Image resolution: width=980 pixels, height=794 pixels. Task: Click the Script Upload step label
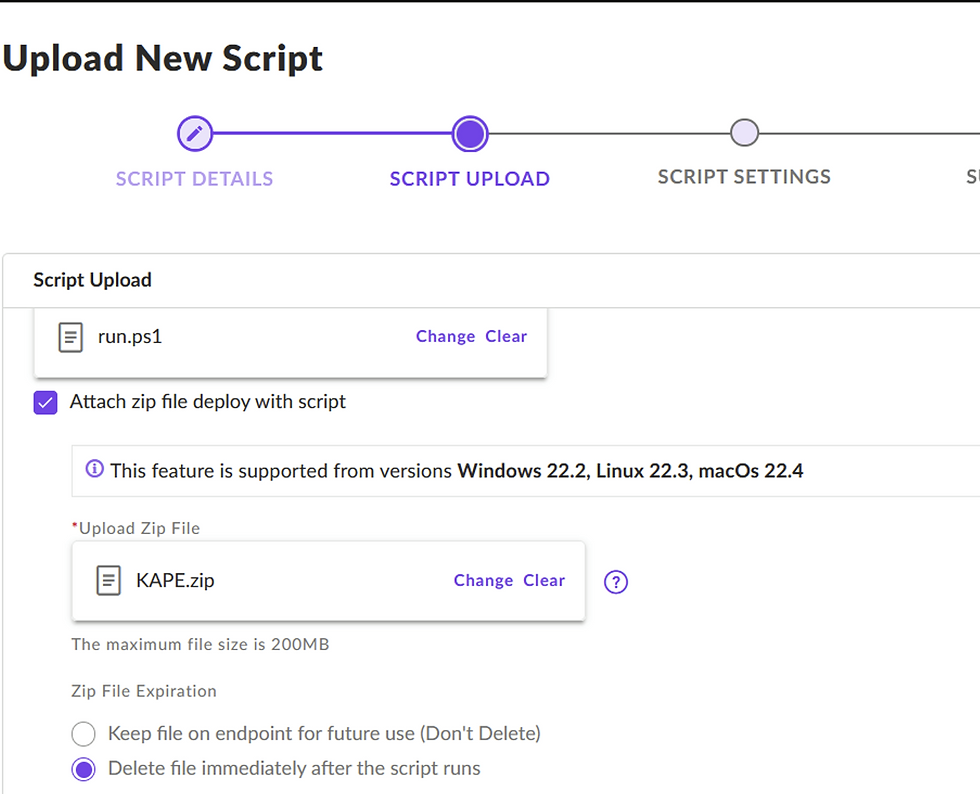point(469,179)
